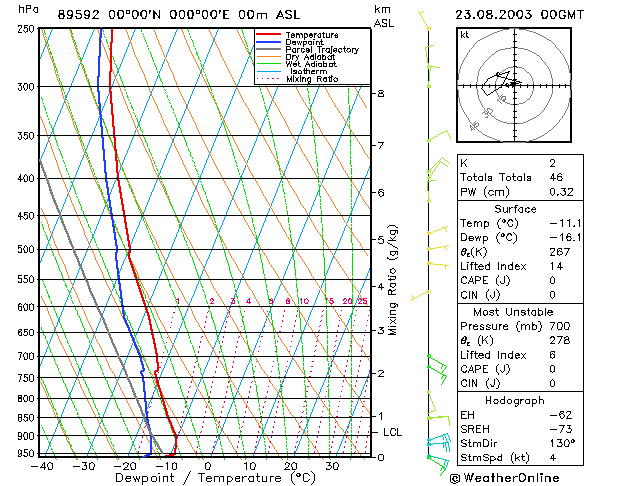The width and height of the screenshot is (629, 486).
Task: Click the 700 hPa pressure axis label
Action: 26,356
